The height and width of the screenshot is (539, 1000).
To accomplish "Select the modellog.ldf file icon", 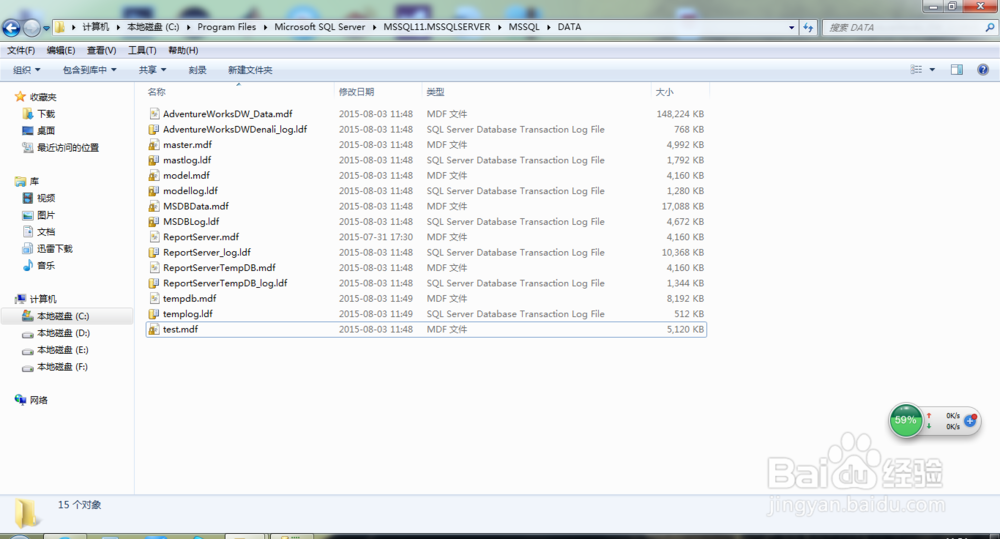I will pyautogui.click(x=154, y=191).
